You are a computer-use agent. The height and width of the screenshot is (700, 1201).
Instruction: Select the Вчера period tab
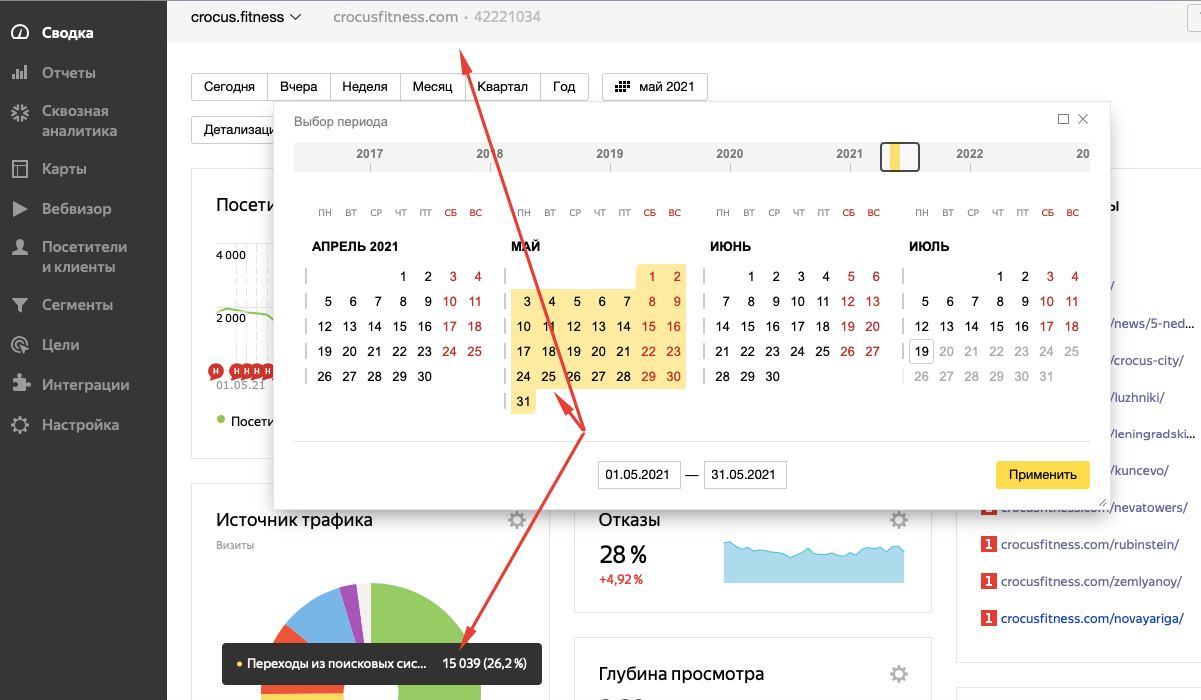point(298,87)
